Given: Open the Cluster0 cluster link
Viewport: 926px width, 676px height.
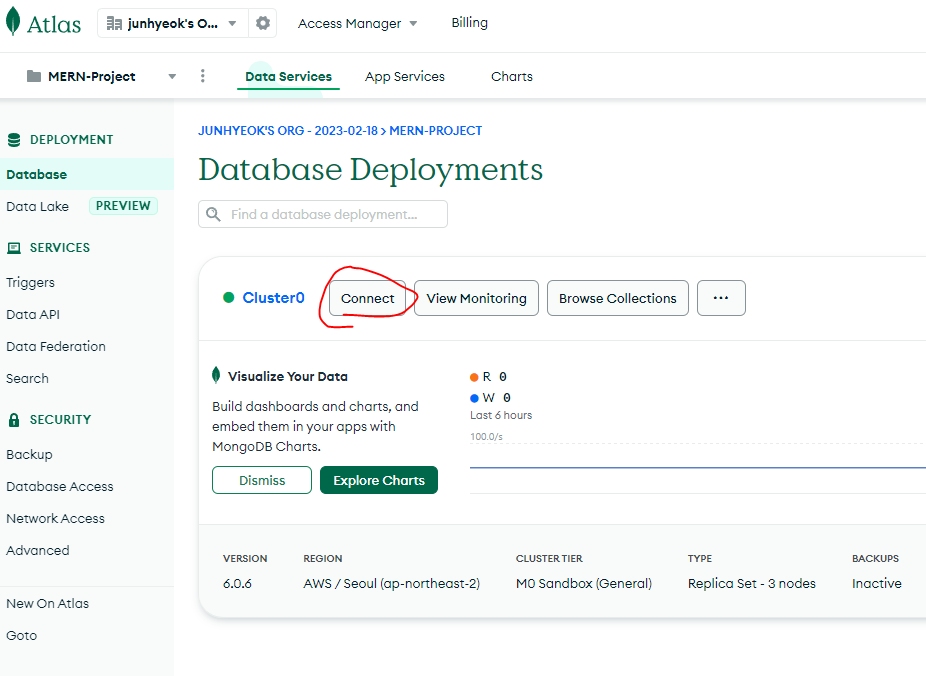Looking at the screenshot, I should pos(273,298).
